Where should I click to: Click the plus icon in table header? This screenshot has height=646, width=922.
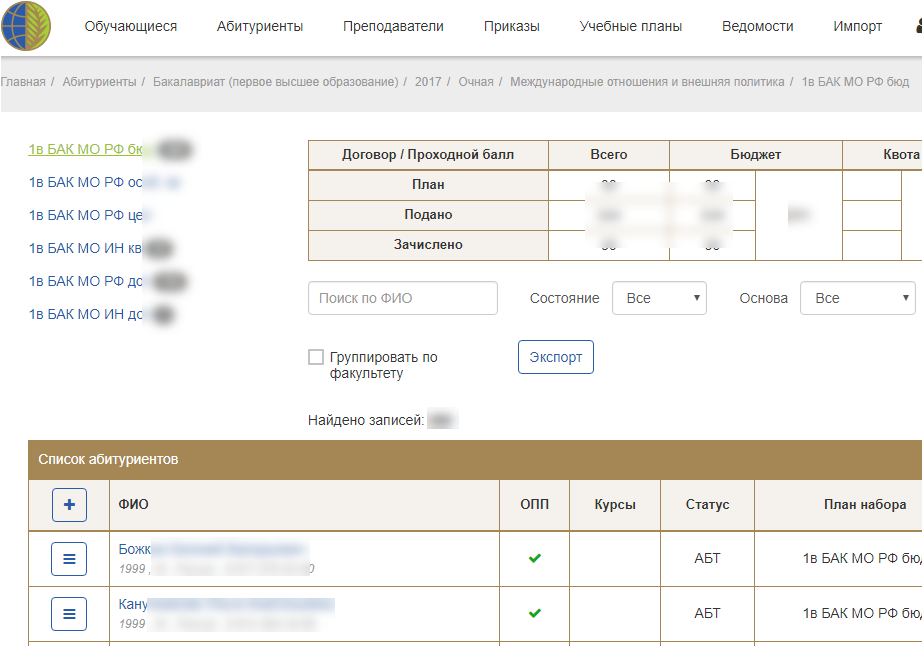(x=69, y=505)
